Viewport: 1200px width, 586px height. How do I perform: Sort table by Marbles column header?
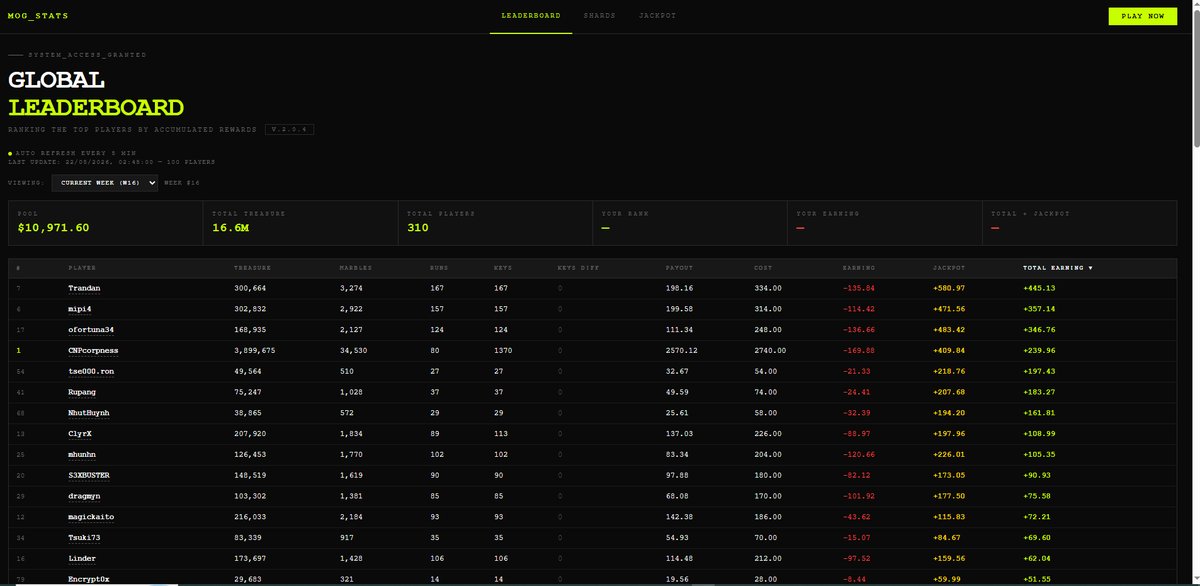pyautogui.click(x=355, y=268)
